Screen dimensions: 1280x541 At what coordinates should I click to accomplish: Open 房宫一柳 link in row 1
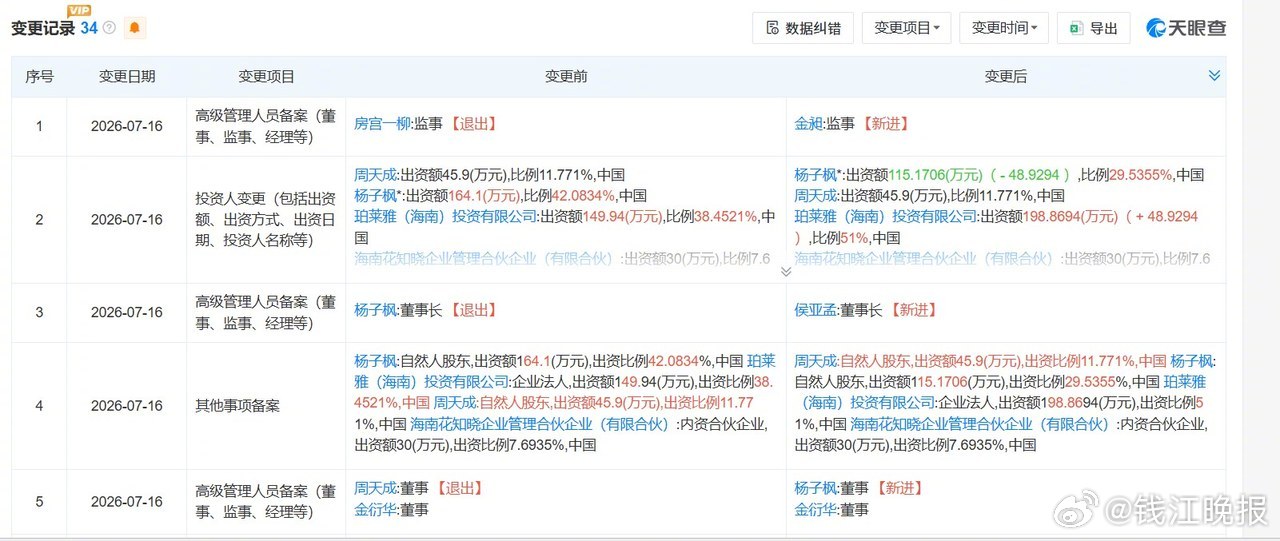[x=383, y=124]
